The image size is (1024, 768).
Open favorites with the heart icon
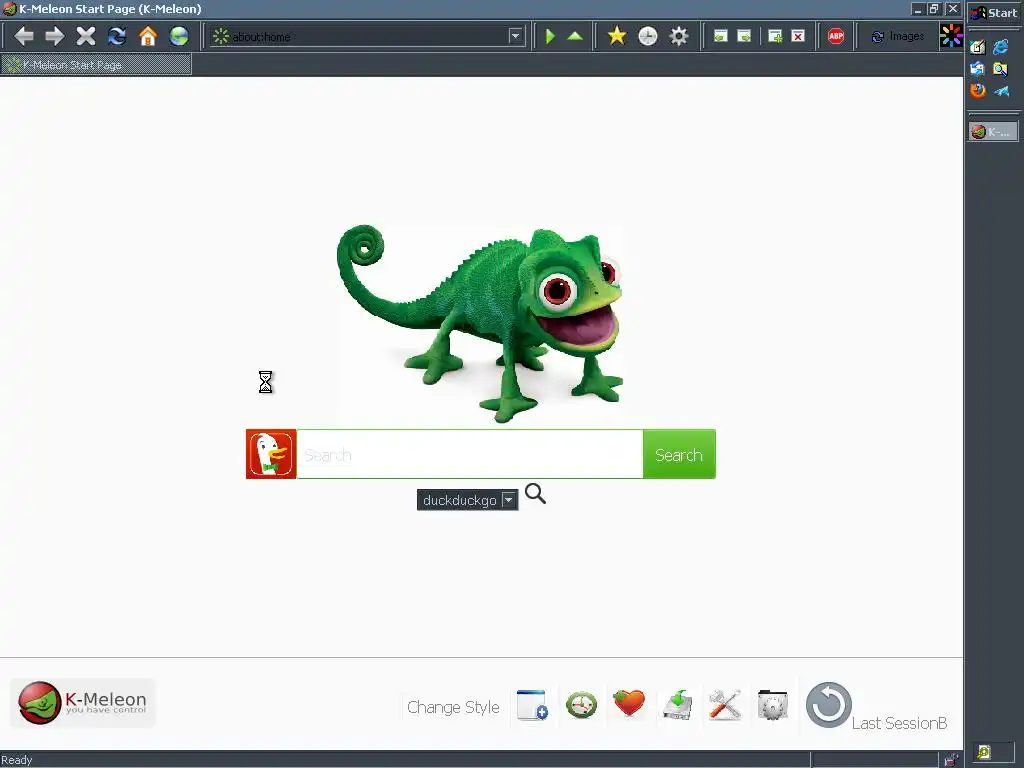tap(630, 704)
